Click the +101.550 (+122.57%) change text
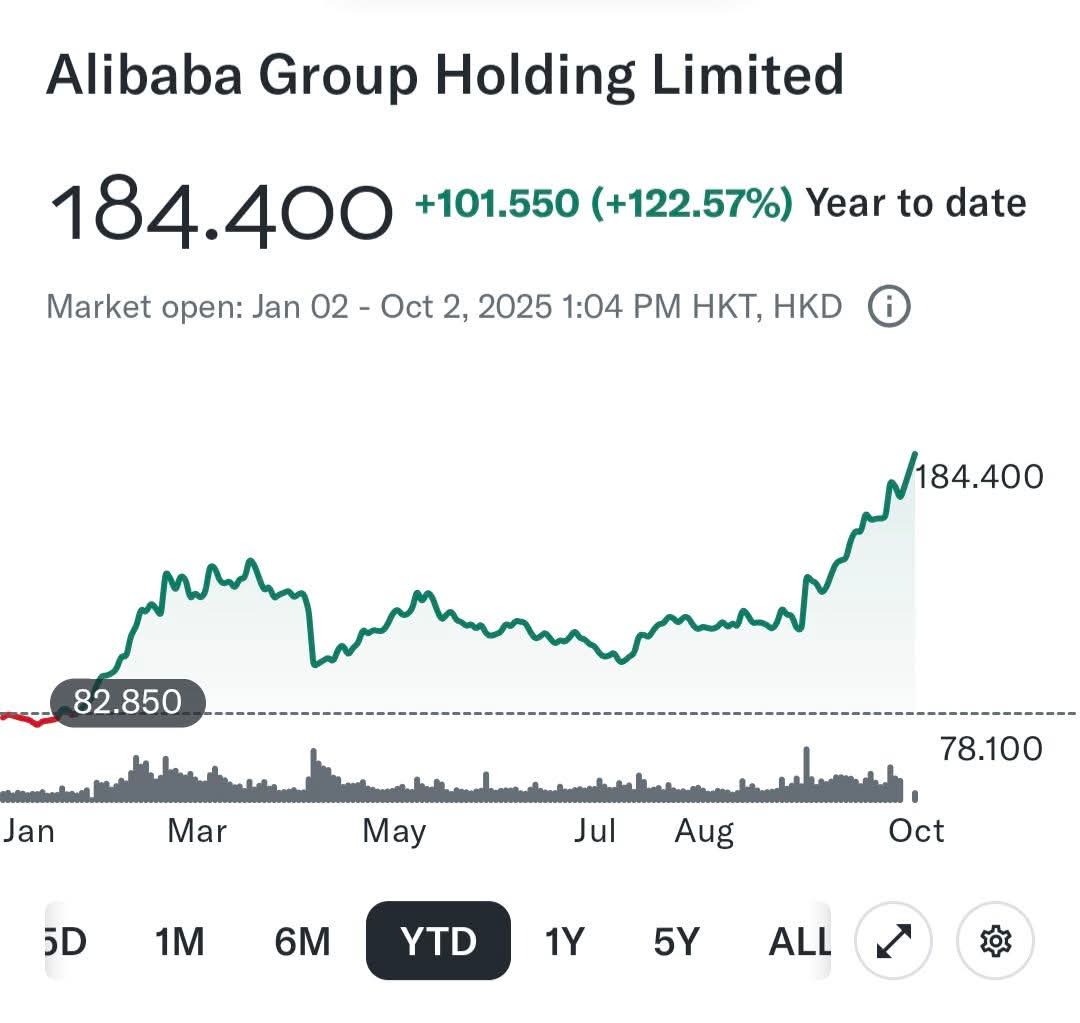The image size is (1080, 1023). point(603,204)
